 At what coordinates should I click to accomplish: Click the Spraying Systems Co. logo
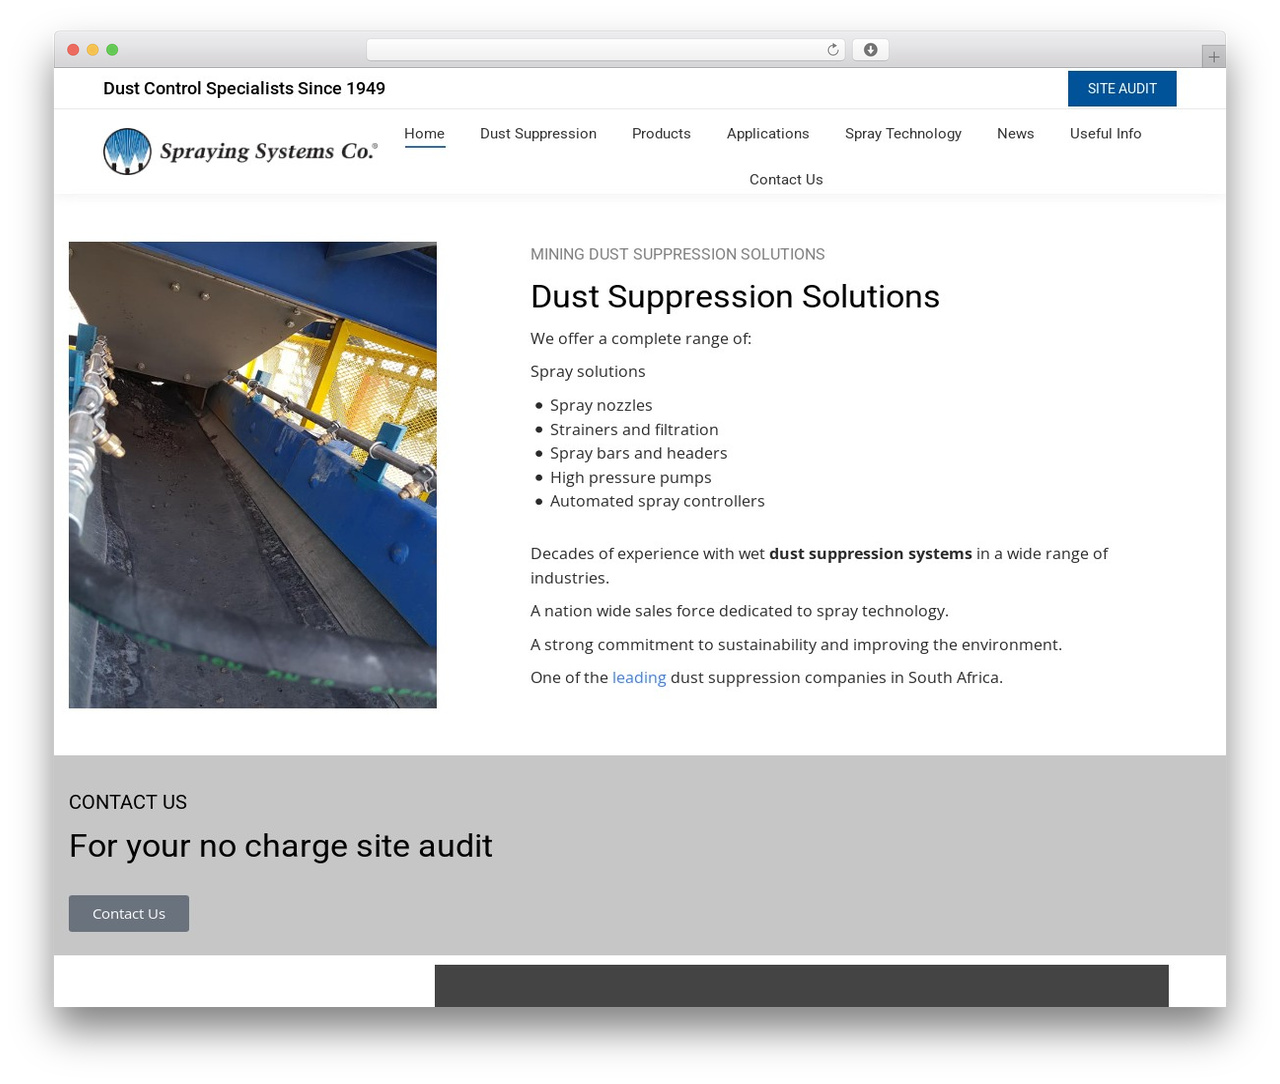tap(240, 151)
